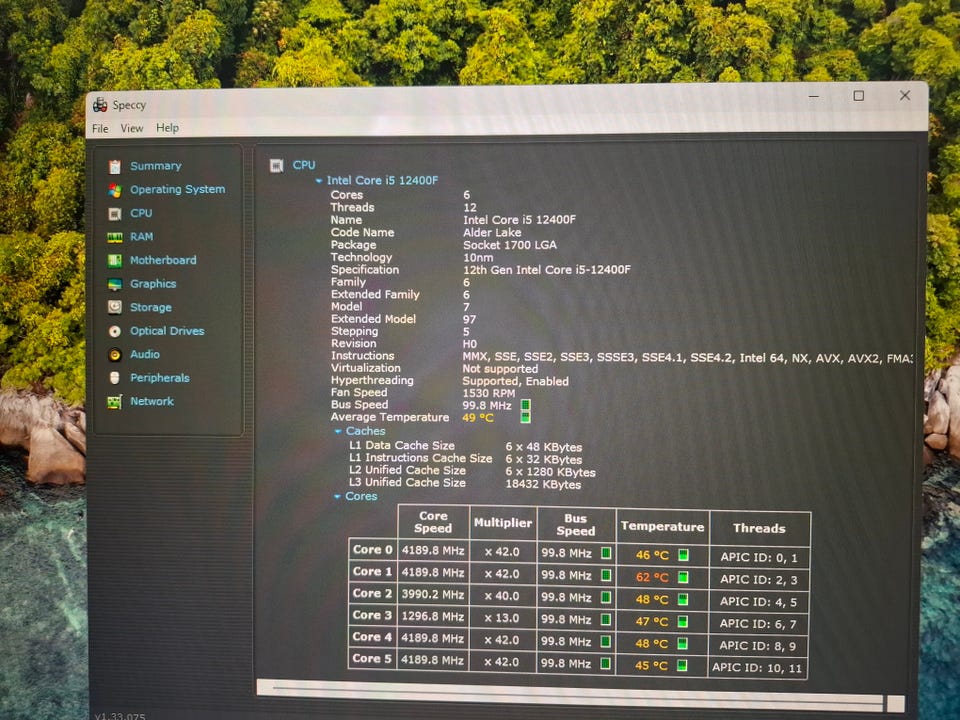
Task: Click the Bus Speed green graph indicator
Action: point(526,405)
